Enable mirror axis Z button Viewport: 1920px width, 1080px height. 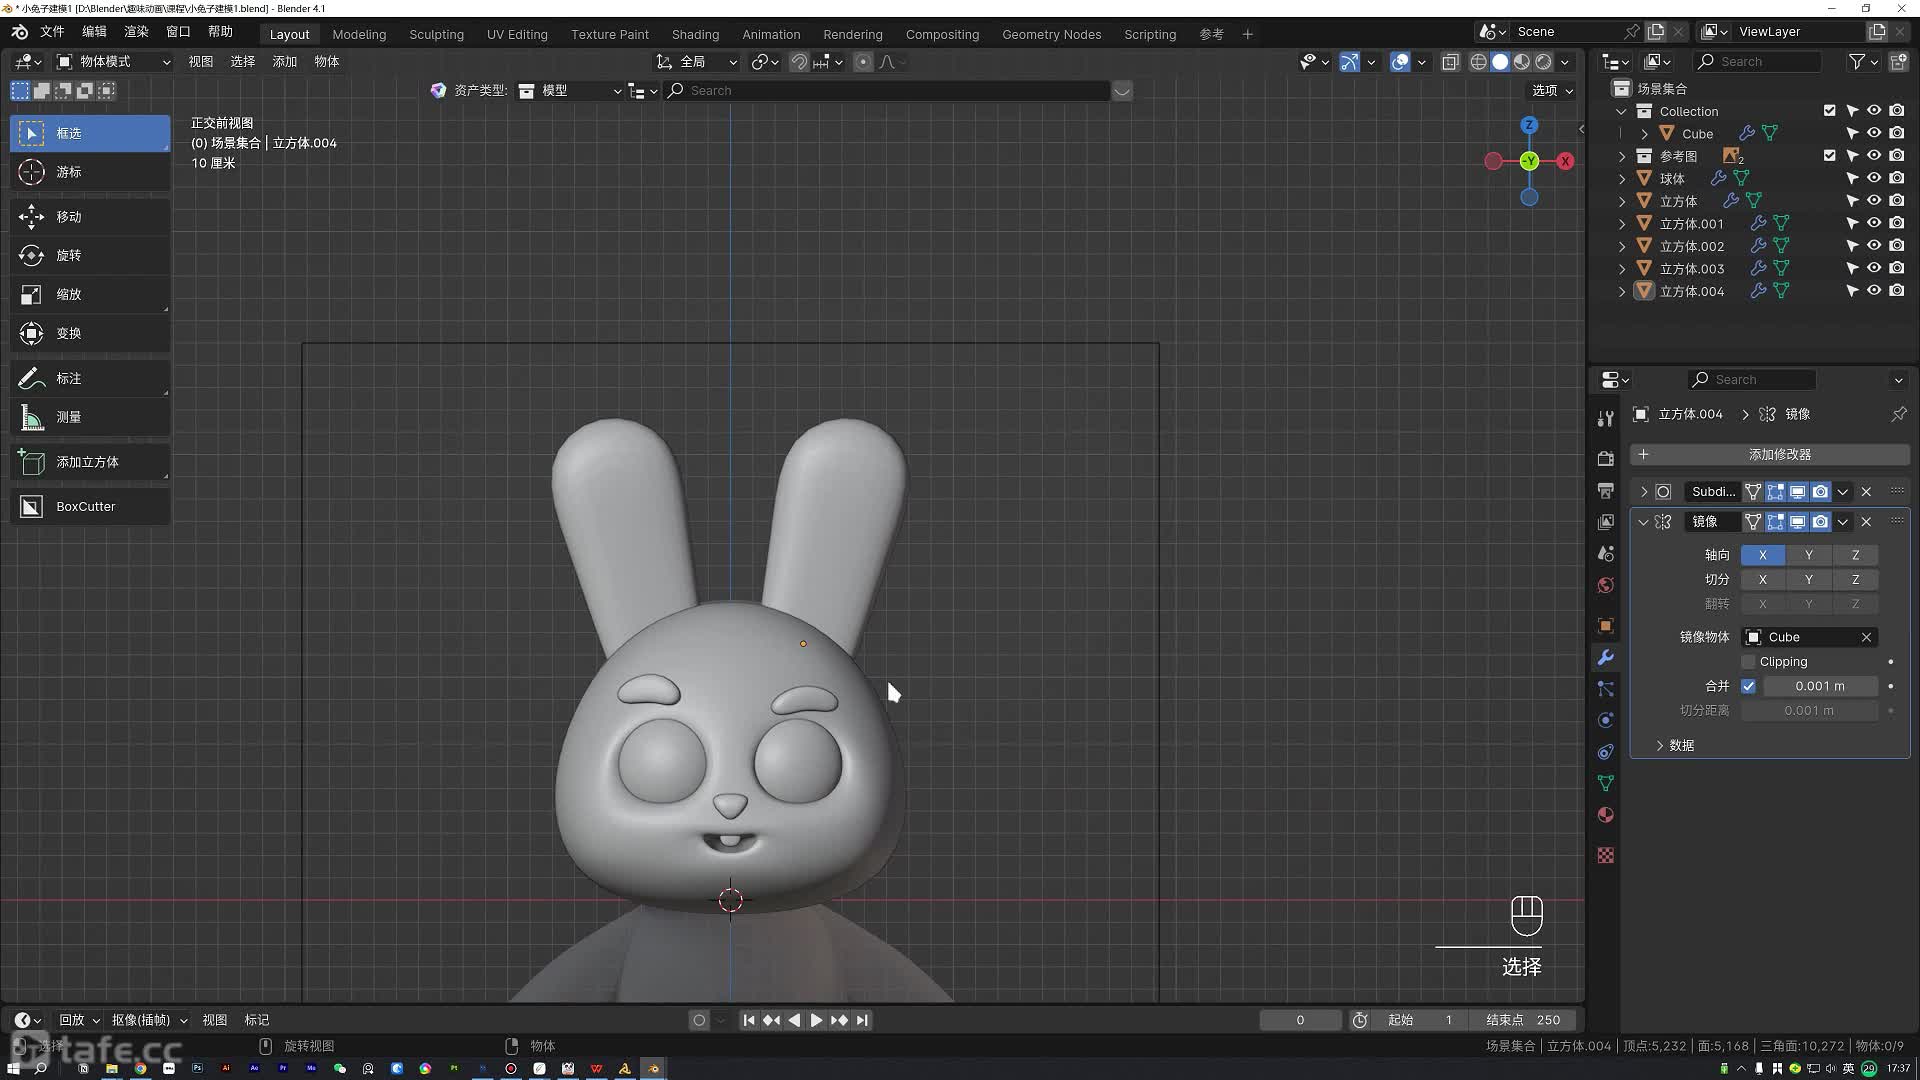click(1855, 555)
